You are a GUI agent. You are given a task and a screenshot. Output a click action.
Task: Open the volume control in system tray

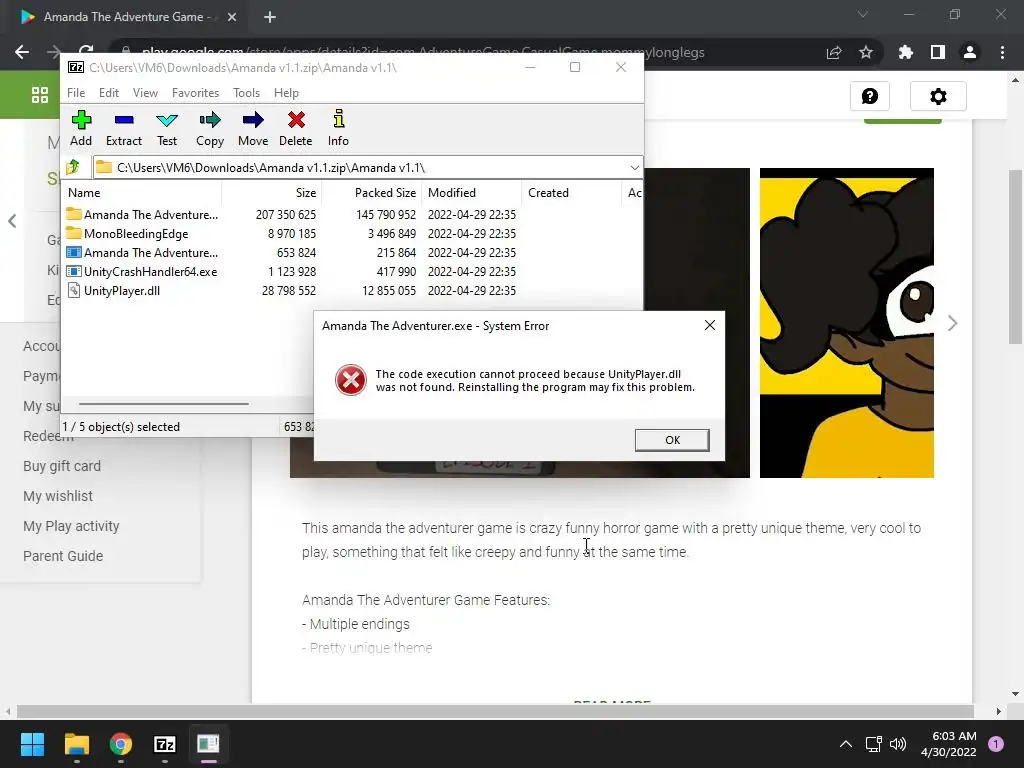(899, 744)
